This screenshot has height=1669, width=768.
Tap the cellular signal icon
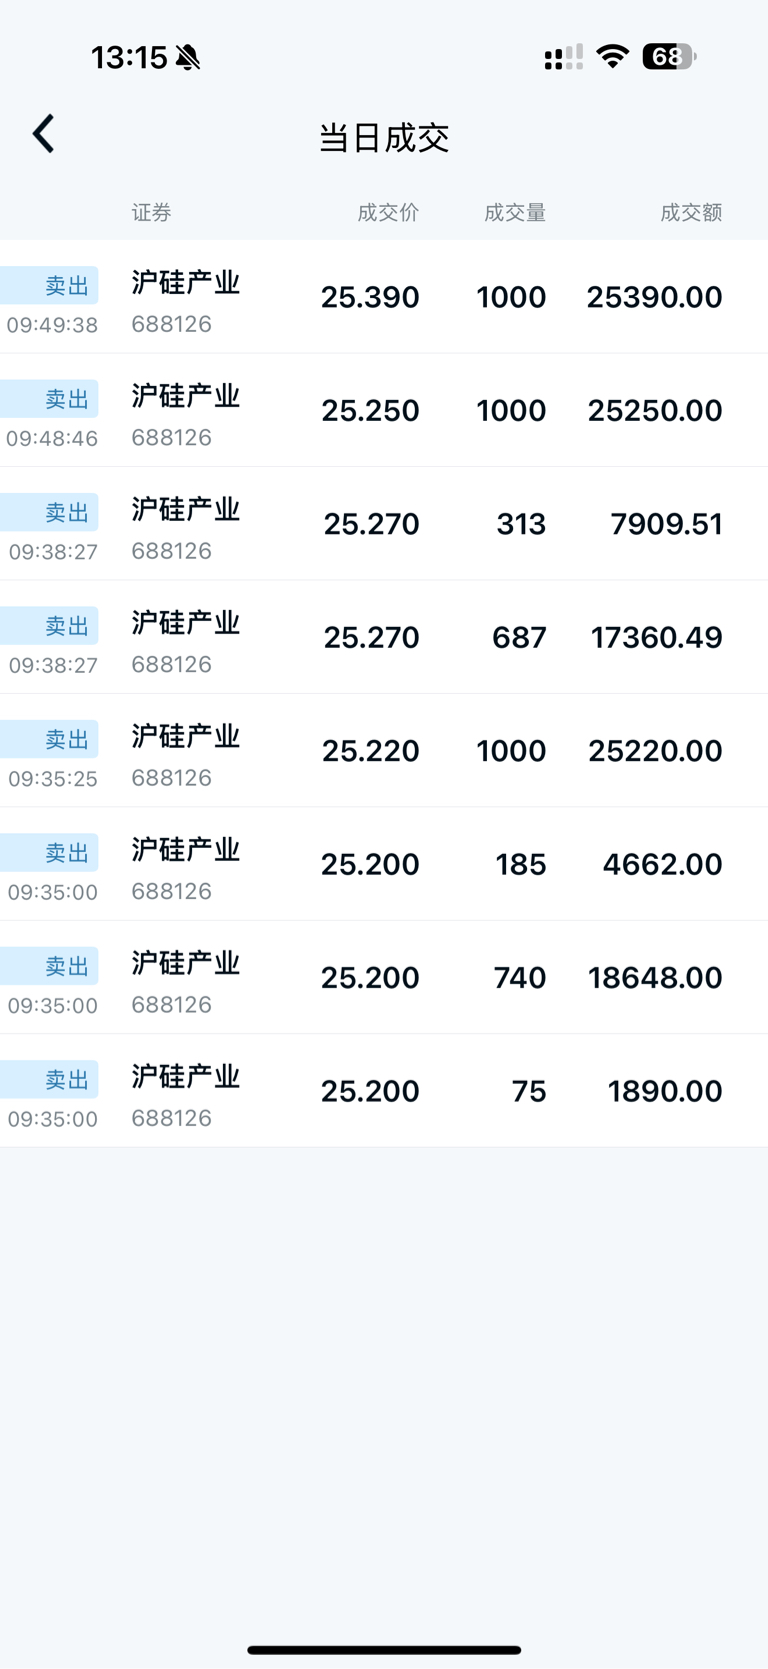(563, 57)
